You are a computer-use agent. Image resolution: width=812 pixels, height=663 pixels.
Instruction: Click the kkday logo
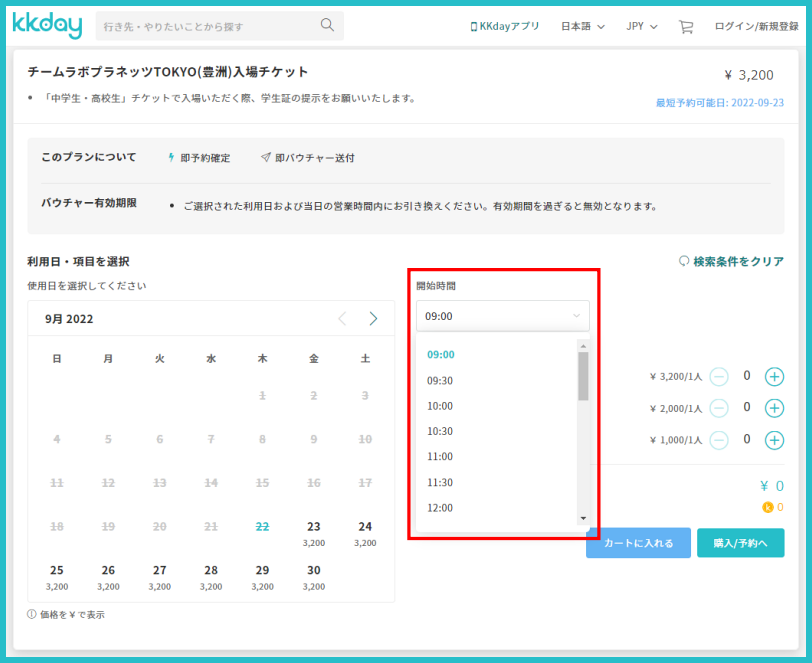pos(47,25)
